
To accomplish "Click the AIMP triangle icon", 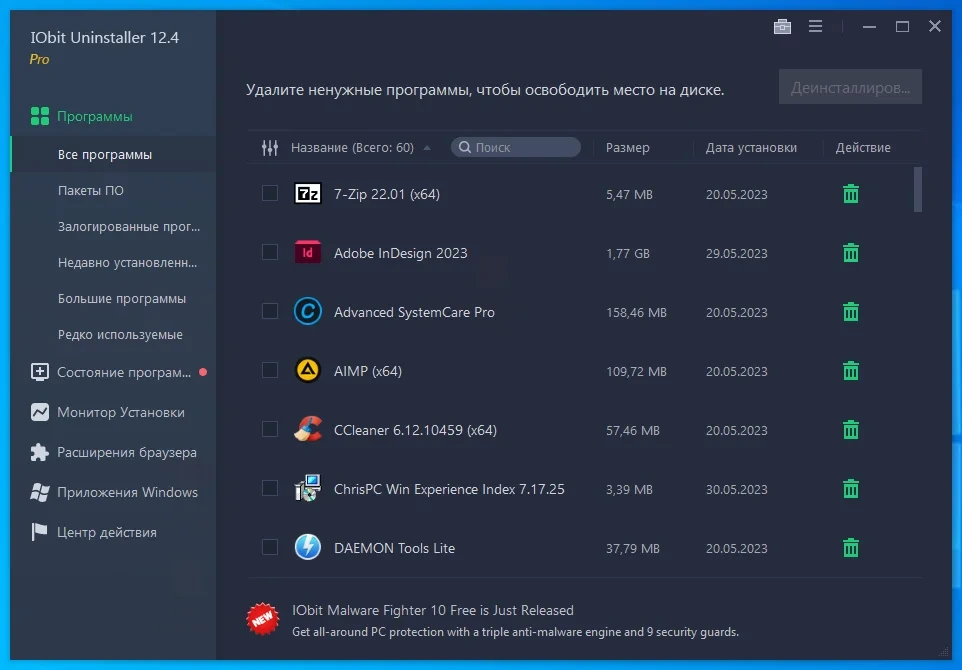I will [x=307, y=371].
